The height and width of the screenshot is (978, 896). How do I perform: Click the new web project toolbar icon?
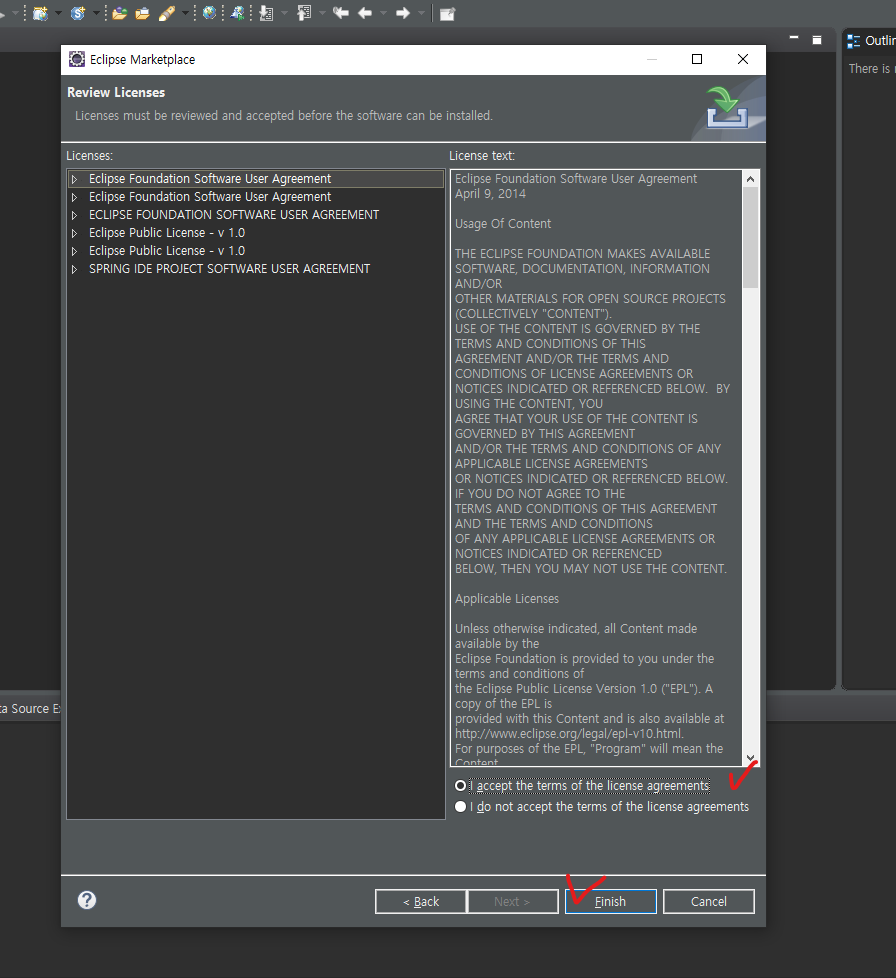40,13
